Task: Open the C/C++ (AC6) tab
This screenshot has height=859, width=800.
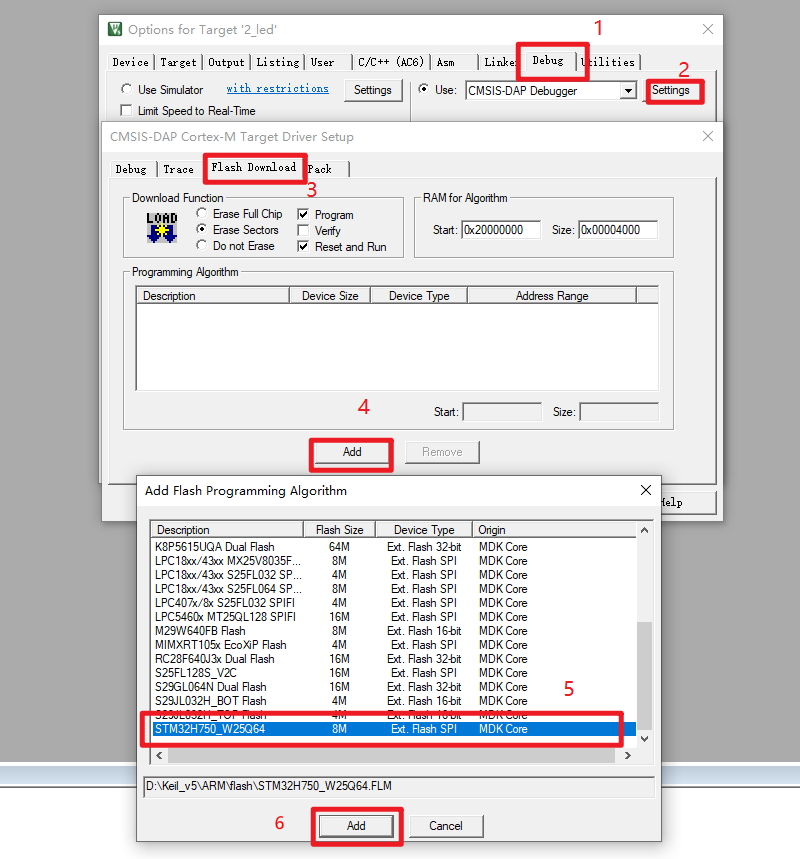Action: point(390,62)
